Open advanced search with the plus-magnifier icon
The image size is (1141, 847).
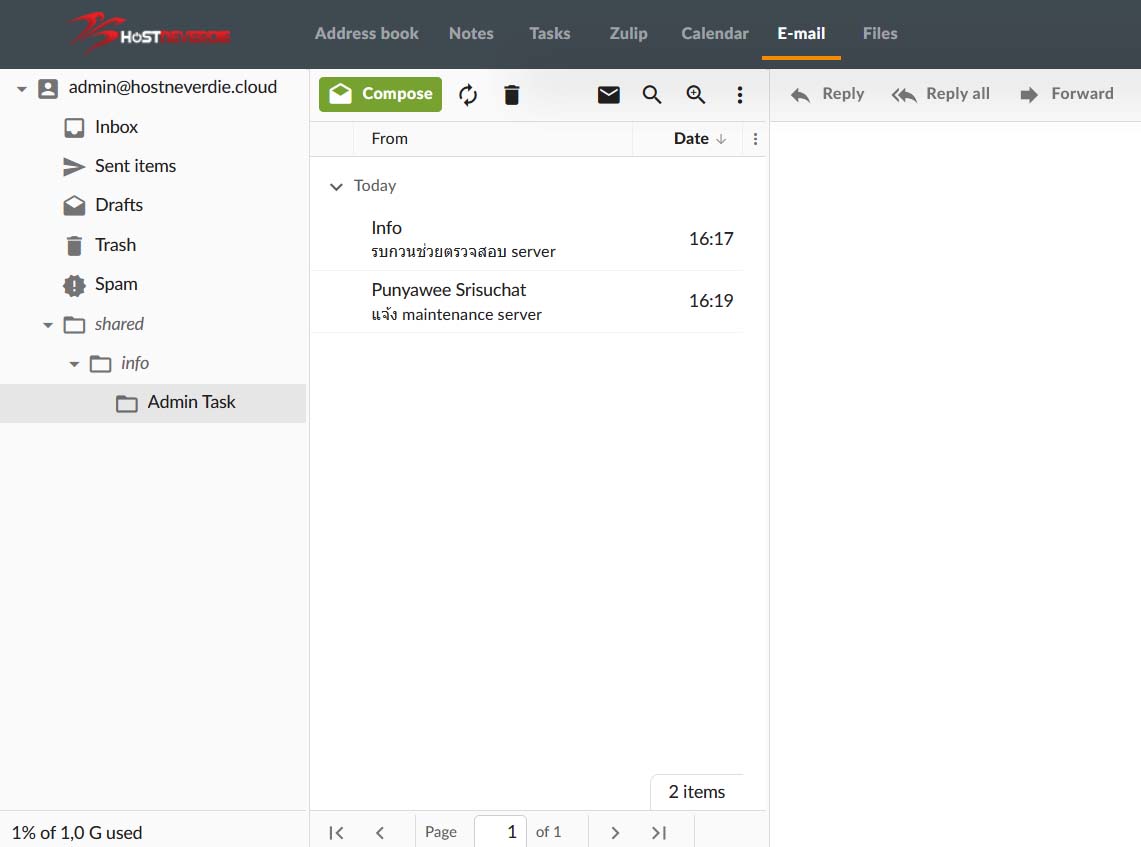click(x=696, y=95)
